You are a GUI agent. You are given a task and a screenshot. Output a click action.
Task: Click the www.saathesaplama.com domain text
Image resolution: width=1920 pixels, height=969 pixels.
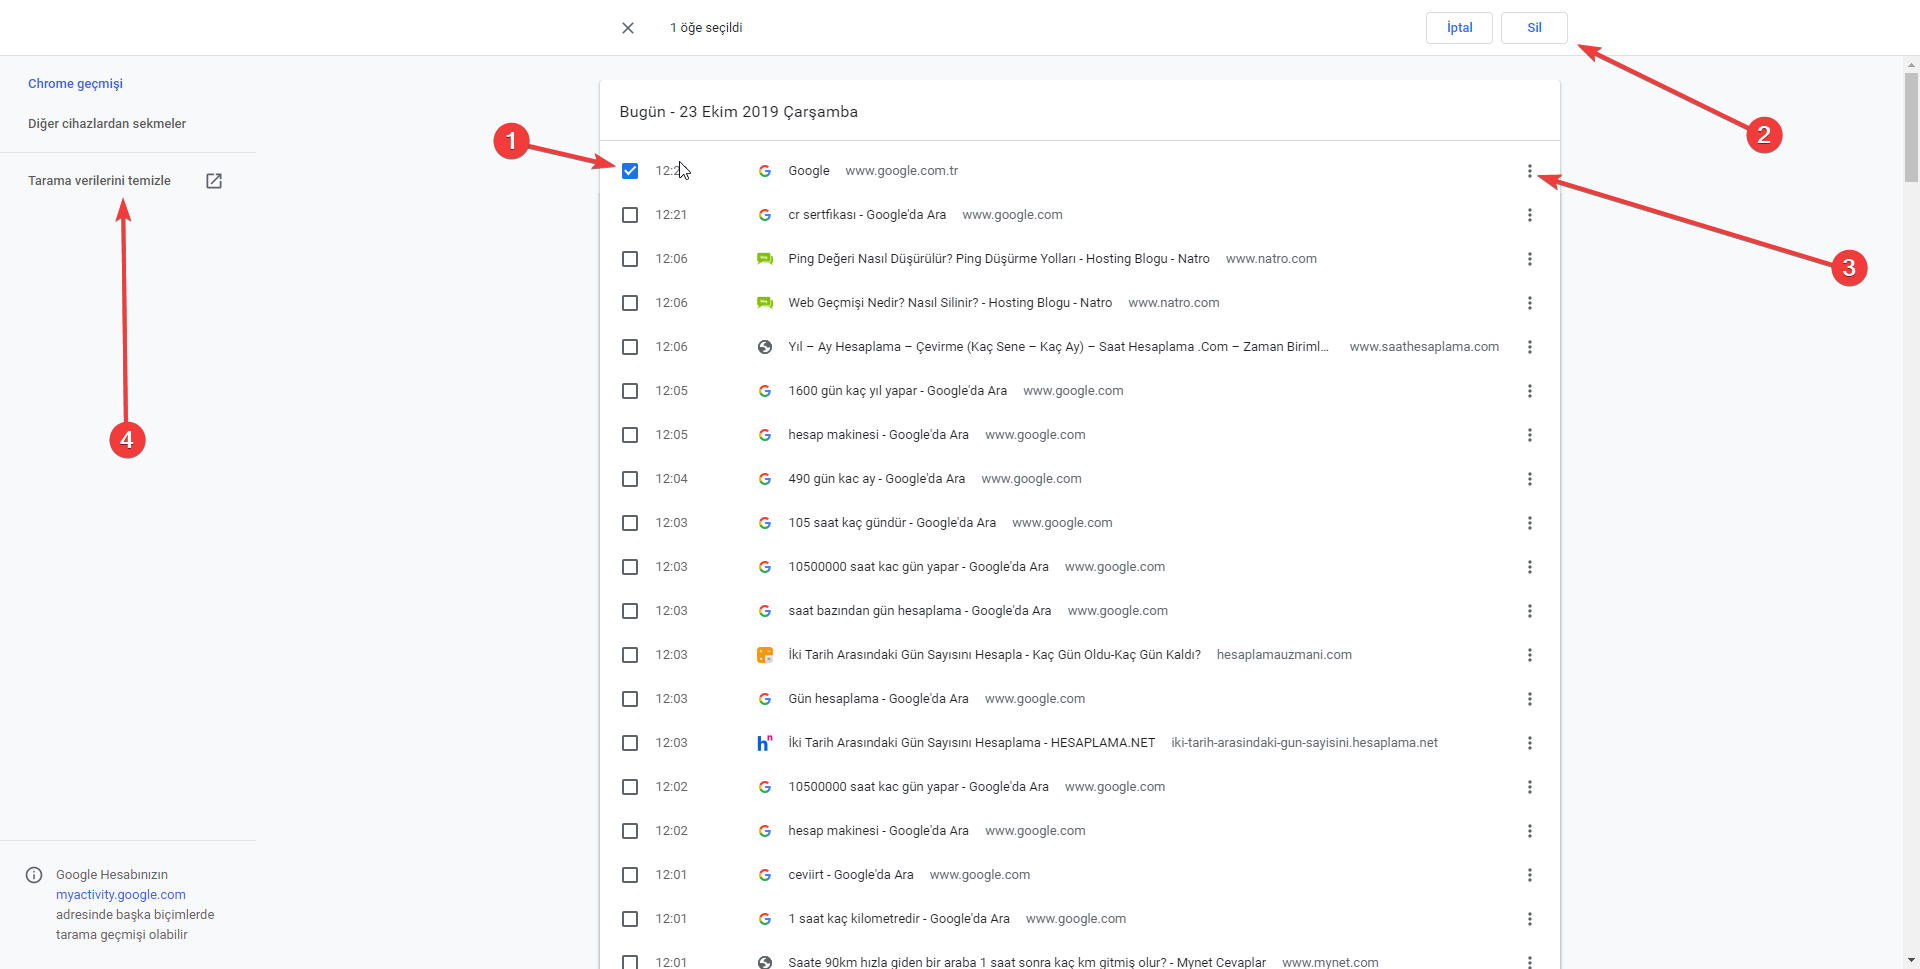point(1424,347)
